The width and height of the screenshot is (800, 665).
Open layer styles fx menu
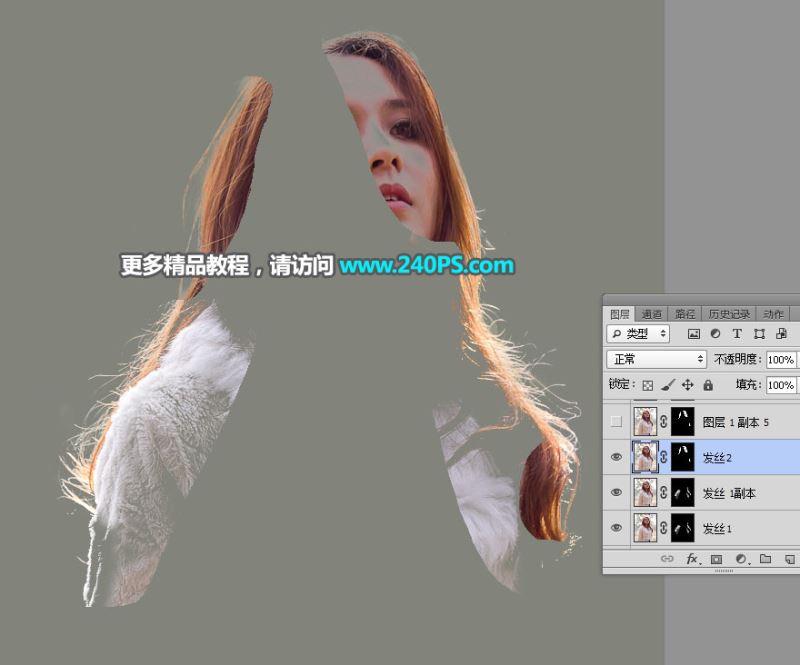pos(692,559)
